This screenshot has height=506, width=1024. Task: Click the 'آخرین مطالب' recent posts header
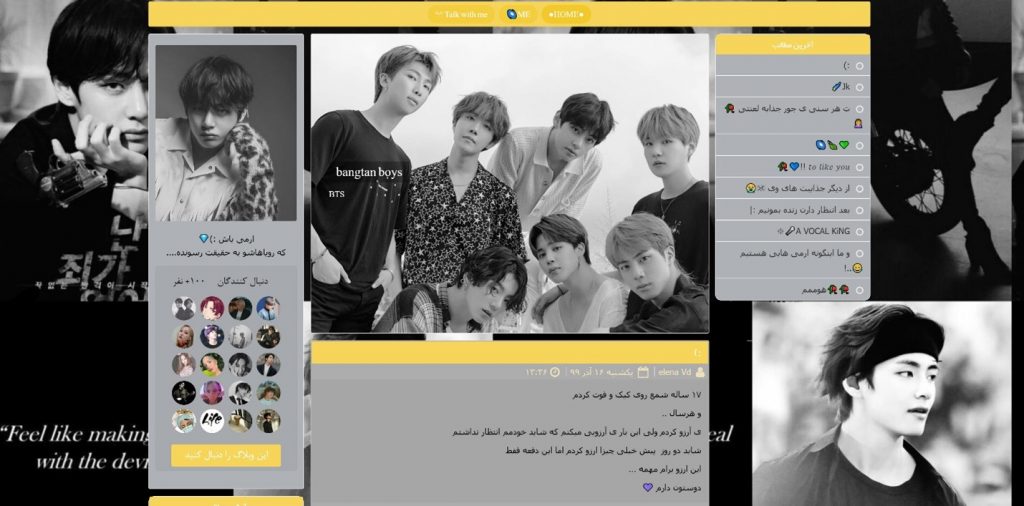point(792,45)
